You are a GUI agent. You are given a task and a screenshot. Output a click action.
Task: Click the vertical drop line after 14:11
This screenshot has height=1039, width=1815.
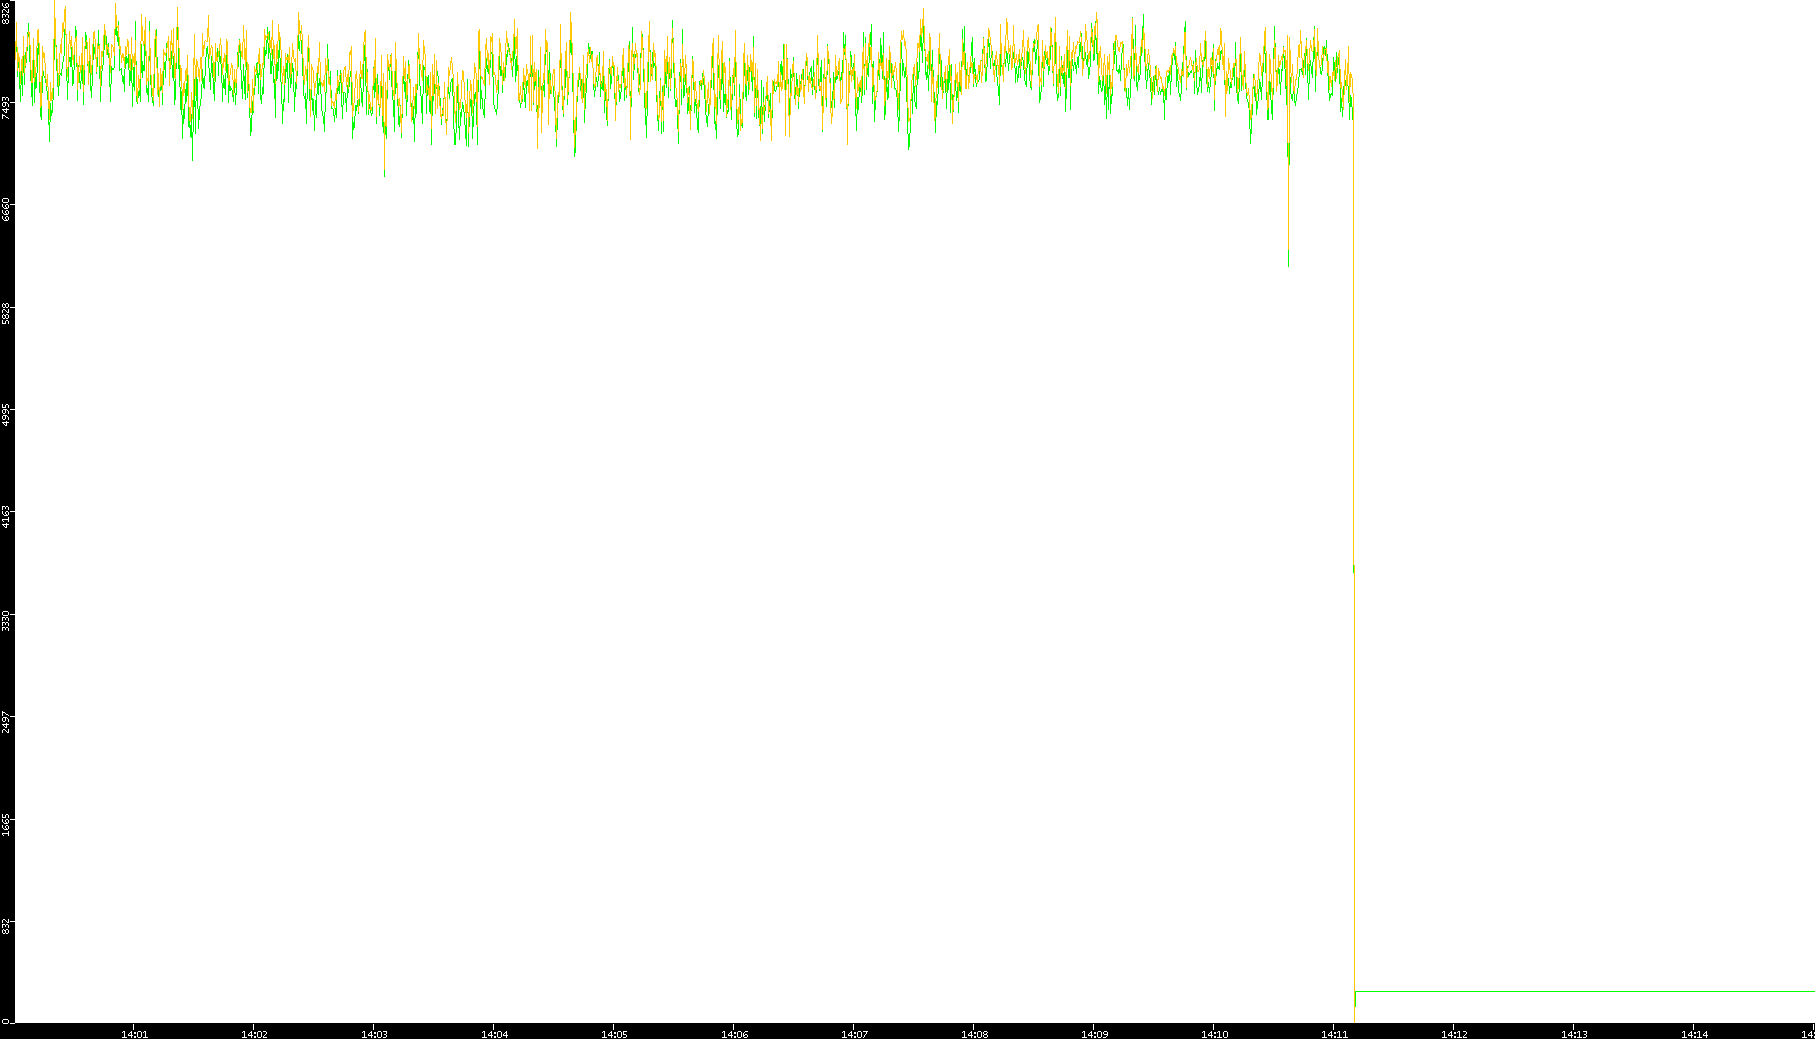tap(1354, 750)
